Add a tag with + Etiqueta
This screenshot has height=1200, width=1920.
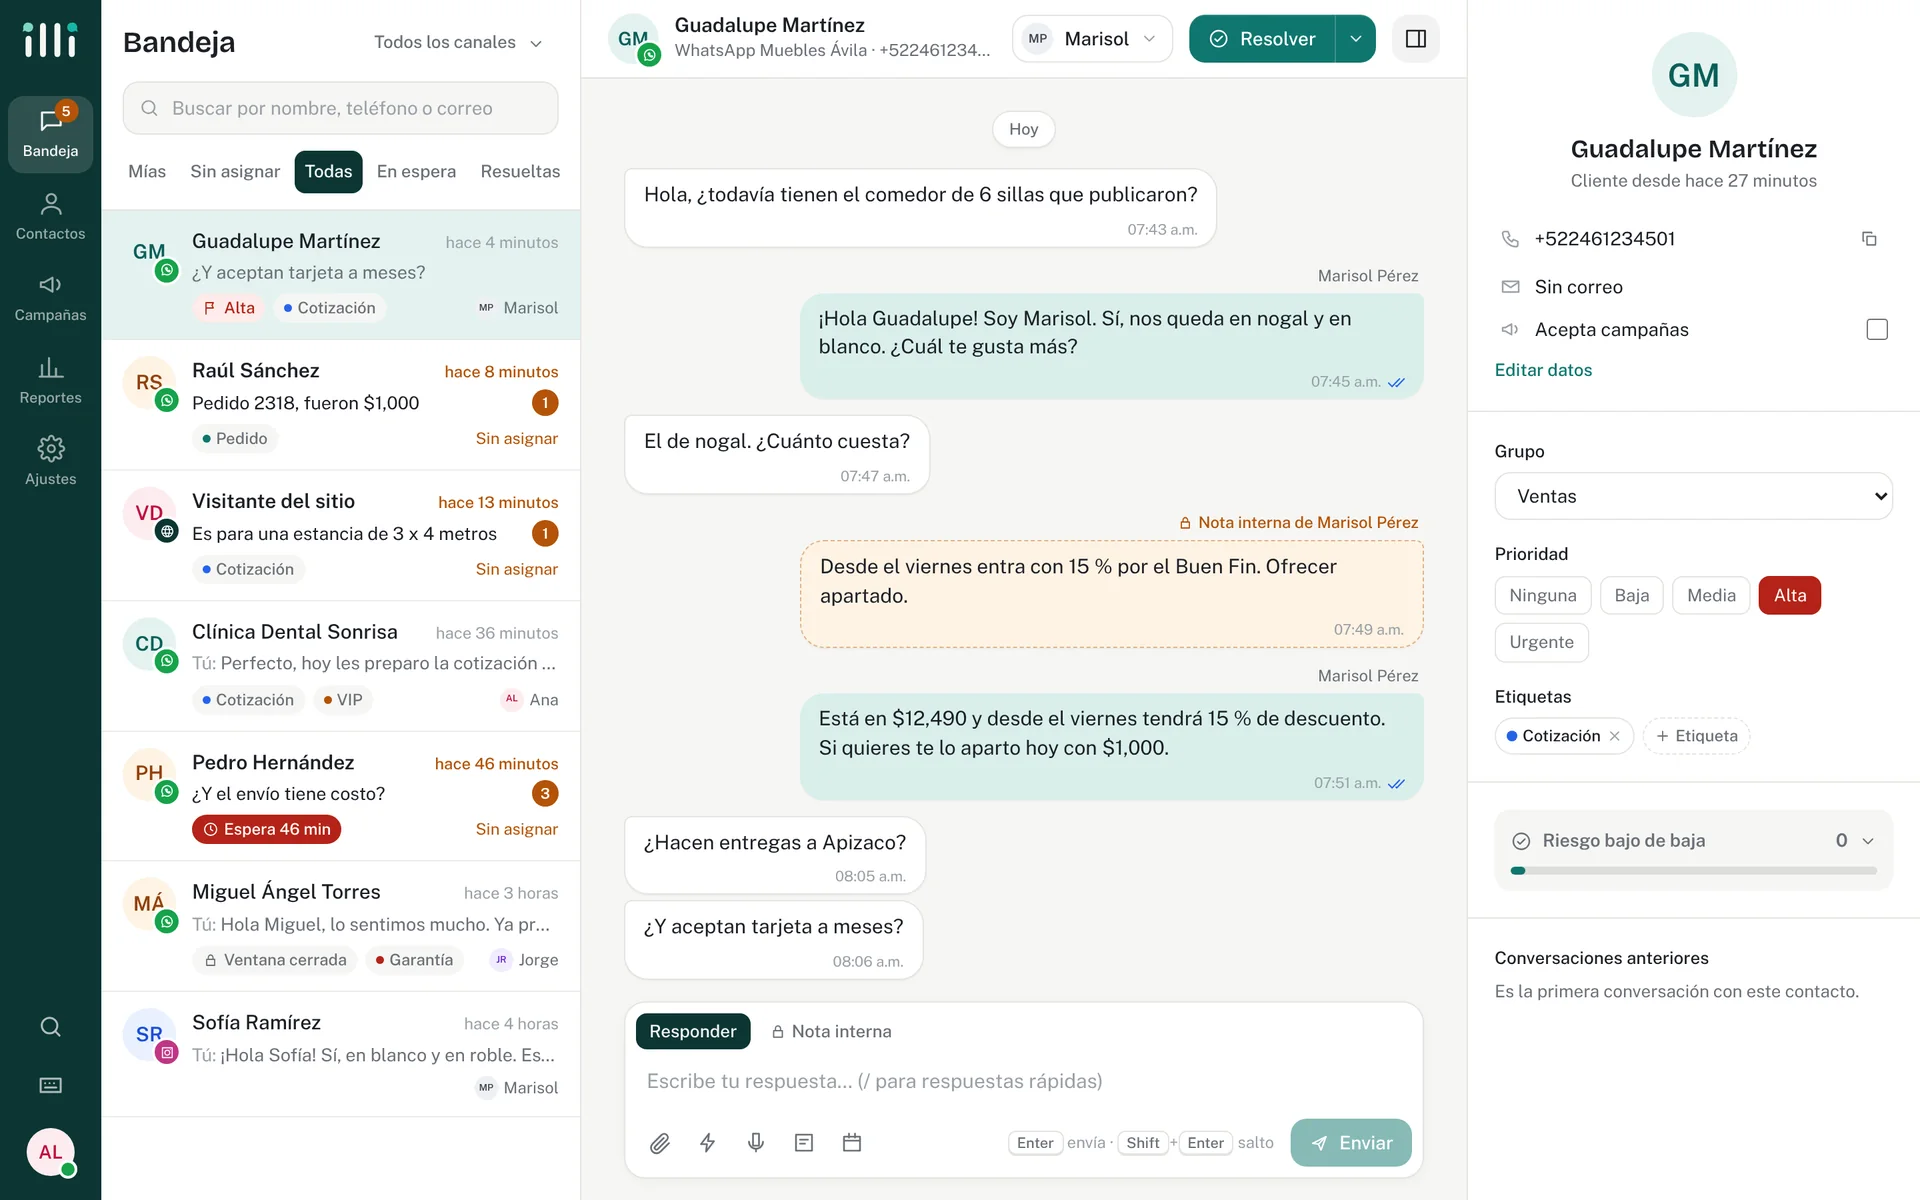[x=1696, y=736]
